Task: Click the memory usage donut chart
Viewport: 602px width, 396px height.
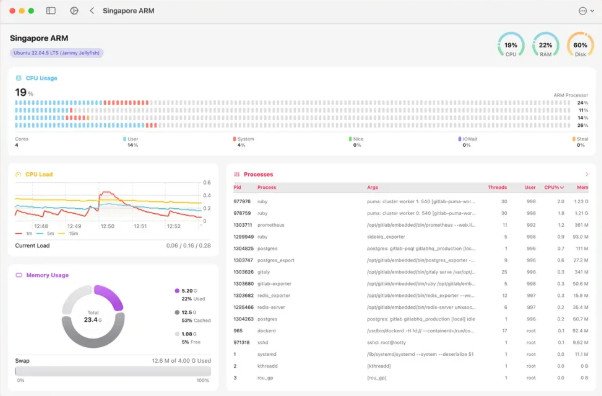Action: tap(93, 316)
